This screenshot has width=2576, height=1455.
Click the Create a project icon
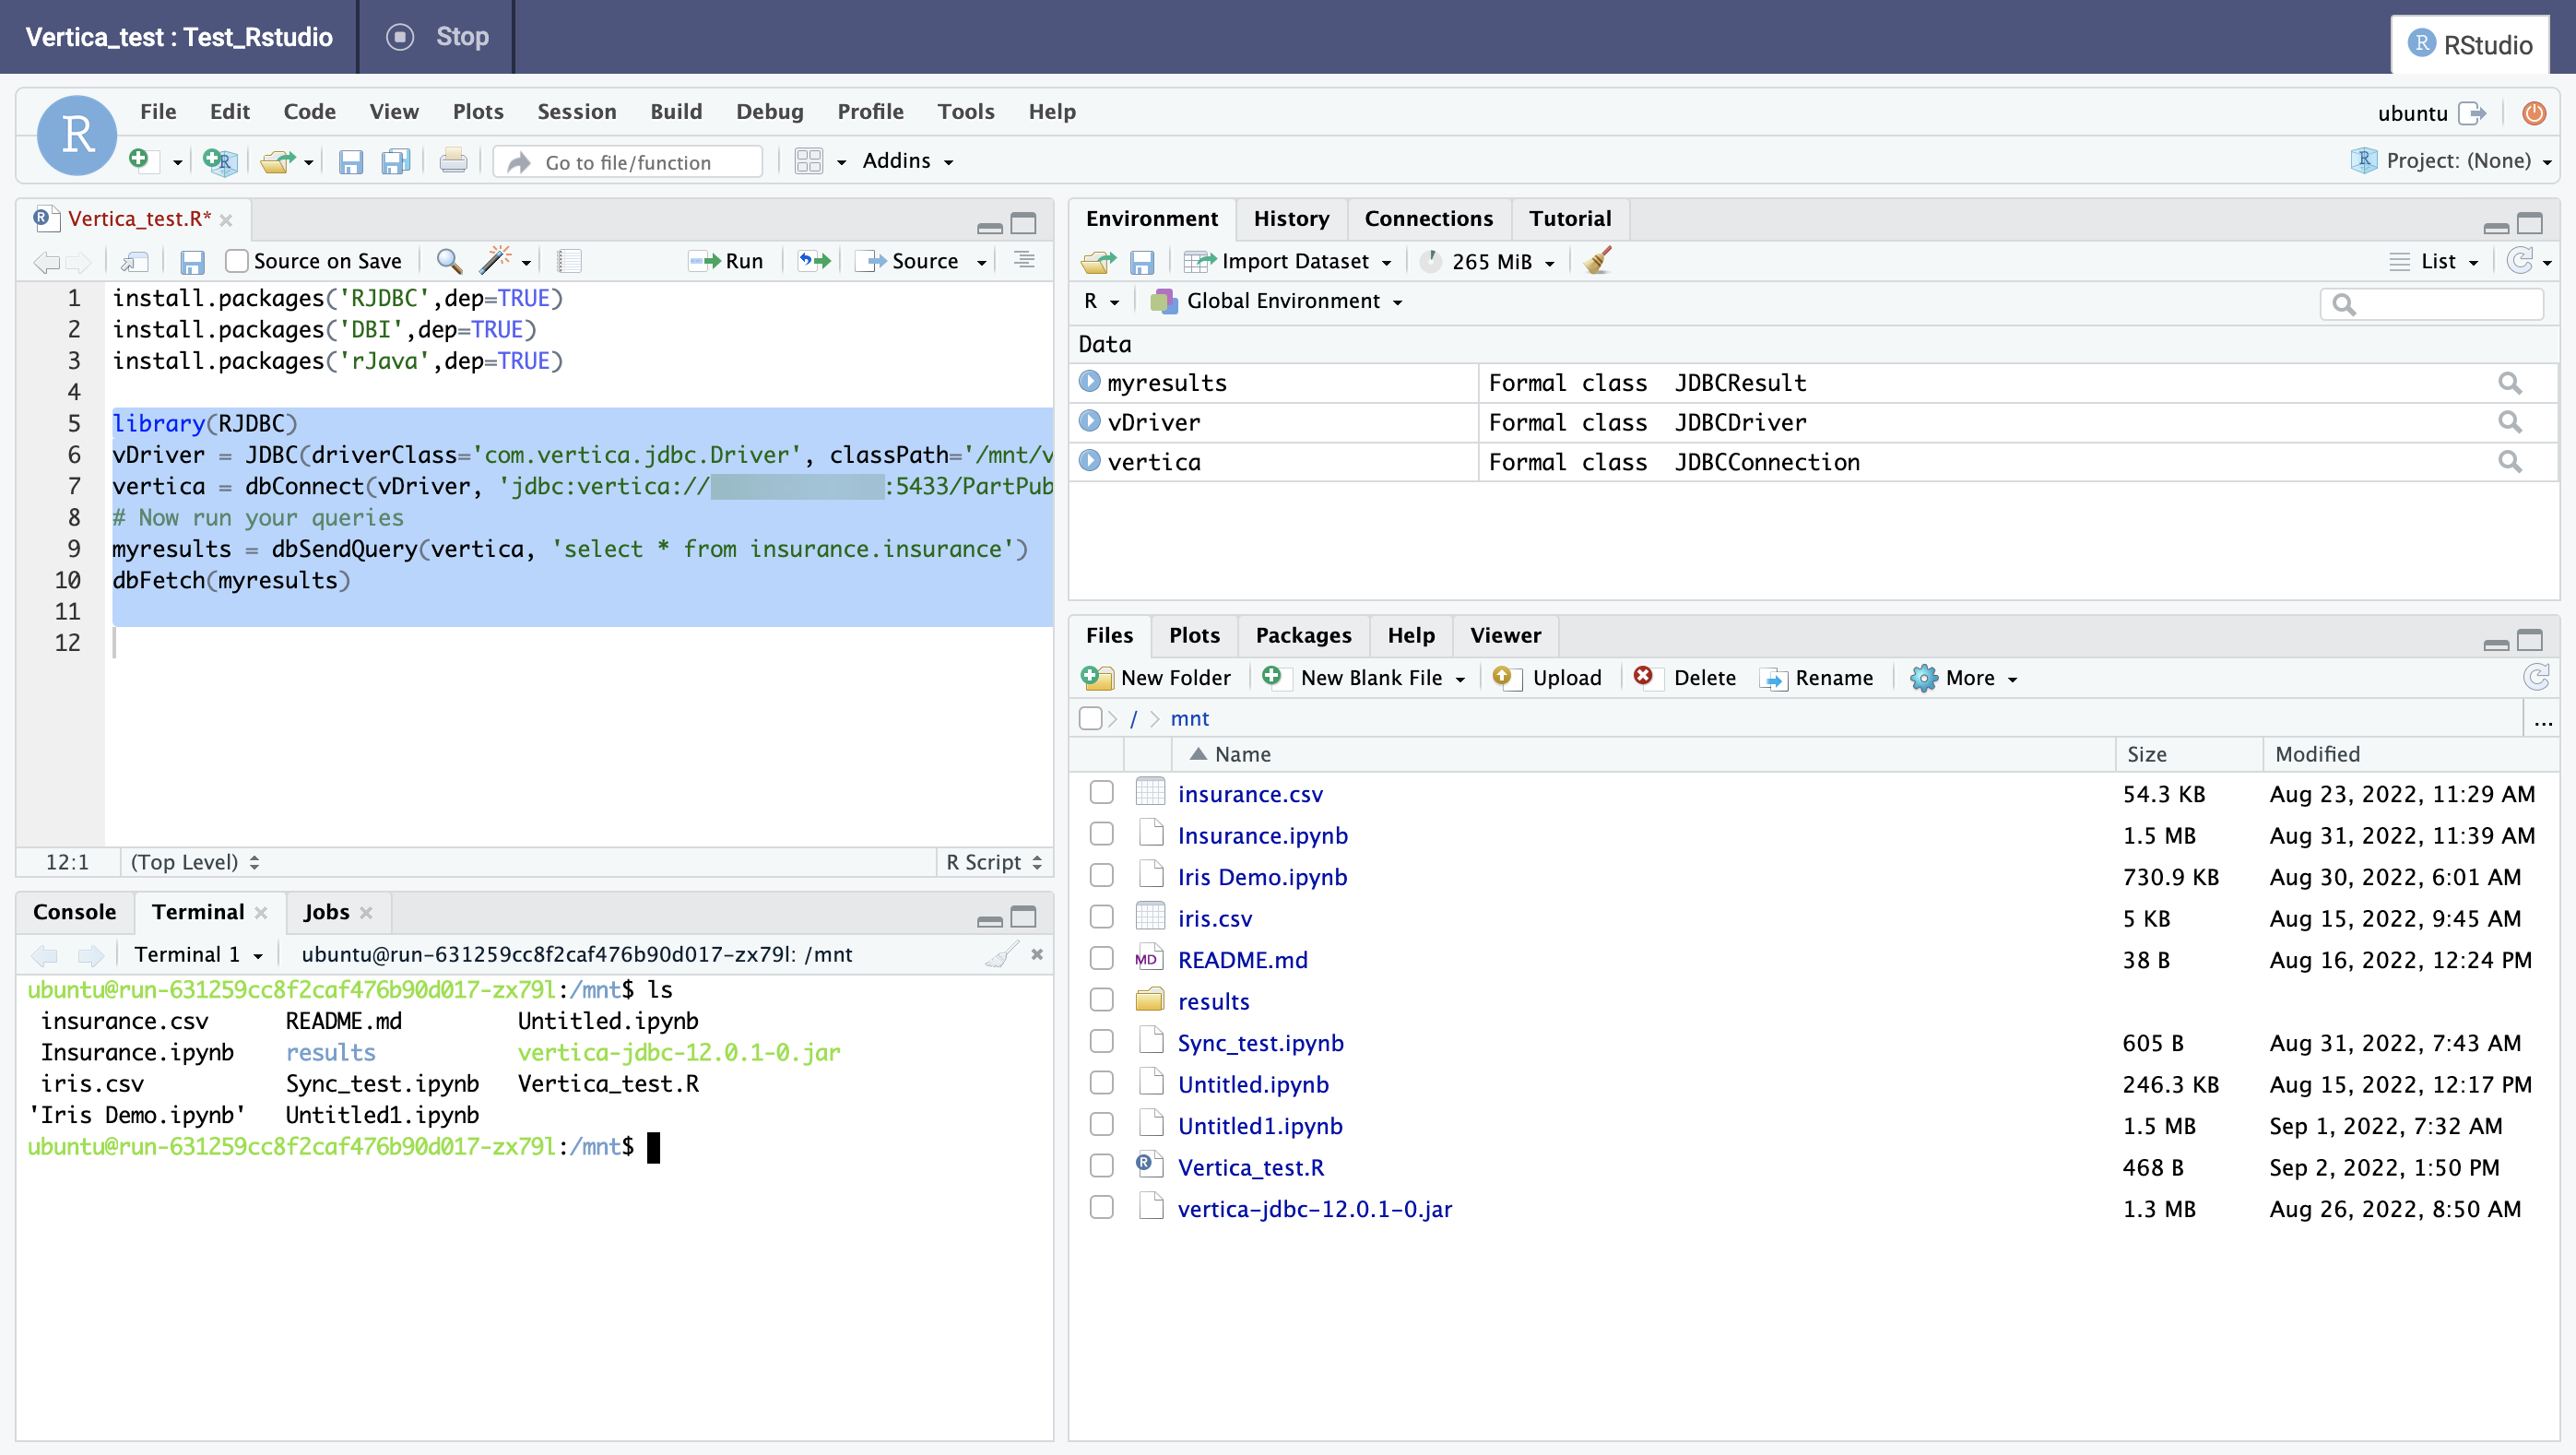click(x=219, y=161)
